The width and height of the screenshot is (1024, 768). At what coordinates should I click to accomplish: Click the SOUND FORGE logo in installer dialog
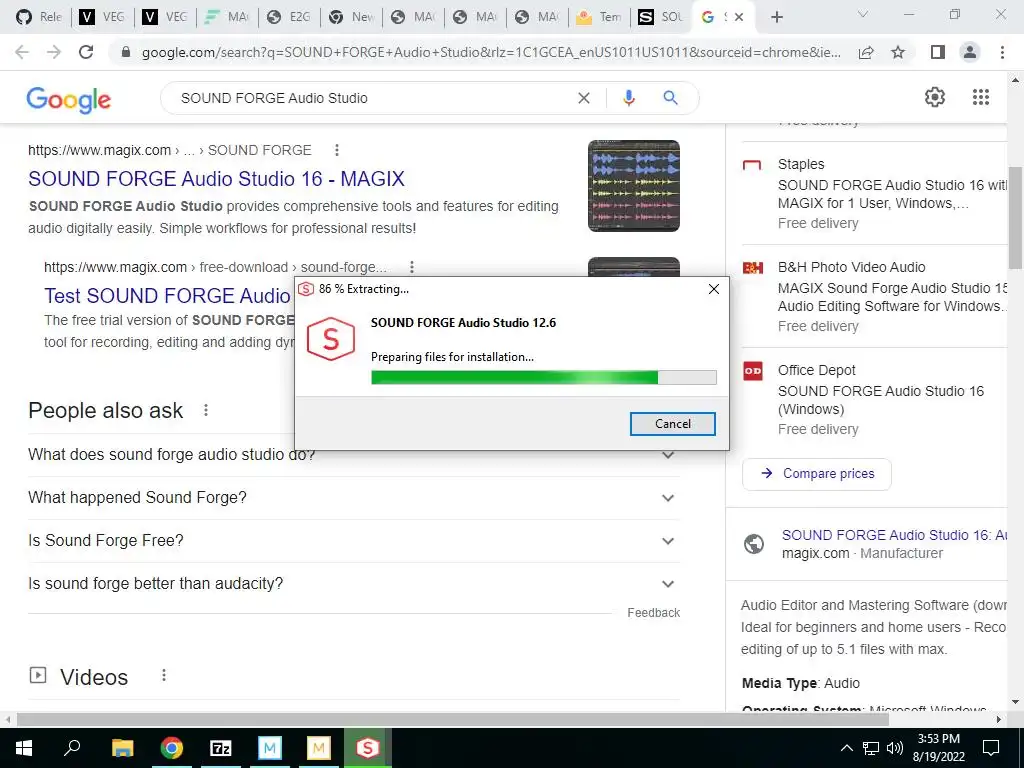(x=330, y=339)
